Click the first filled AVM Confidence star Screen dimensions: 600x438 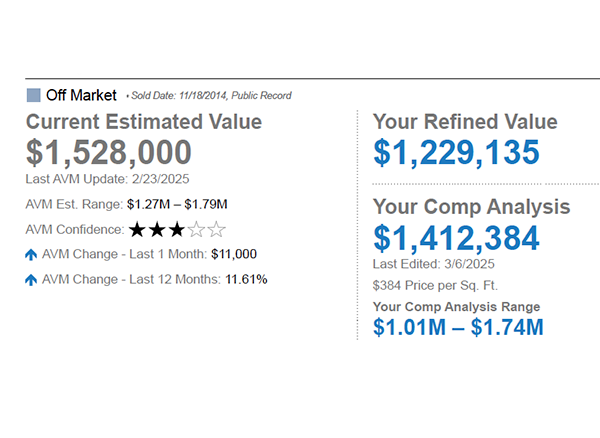point(139,230)
